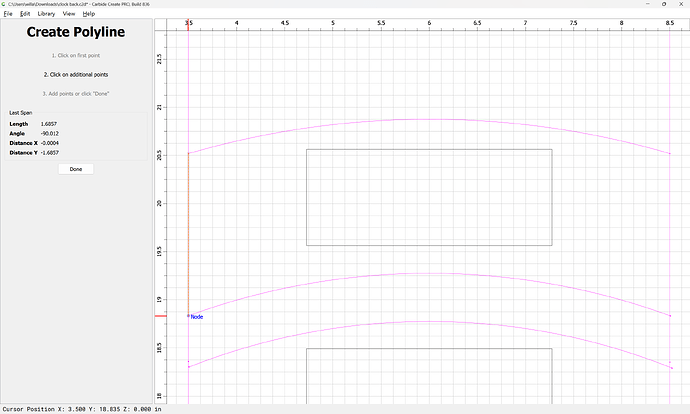Click the right endpoint of the middle arc
The width and height of the screenshot is (690, 414).
click(670, 316)
